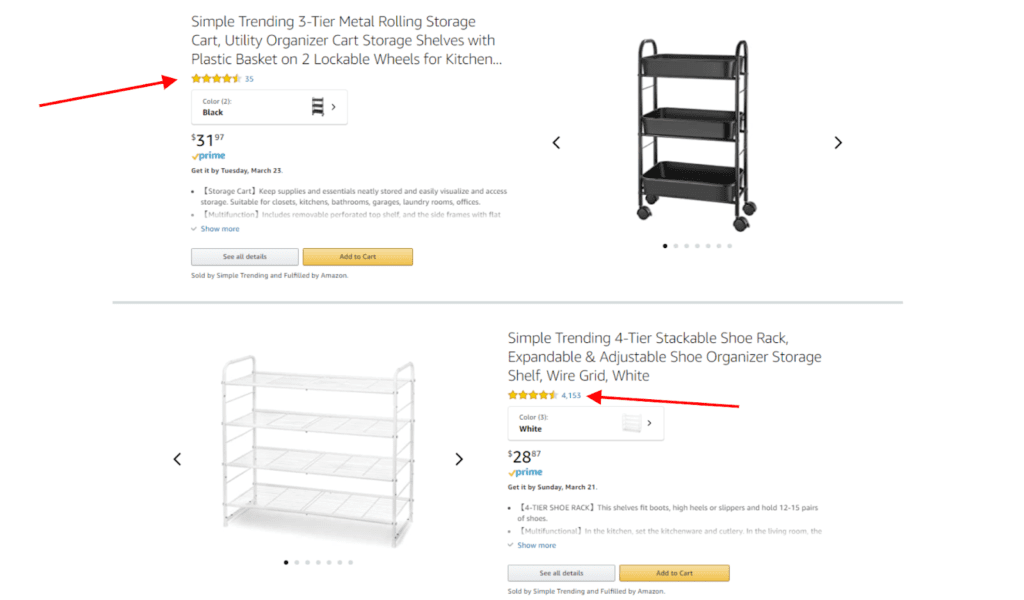Click the Prime badge under $28.87
Image resolution: width=1024 pixels, height=600 pixels.
(x=524, y=472)
